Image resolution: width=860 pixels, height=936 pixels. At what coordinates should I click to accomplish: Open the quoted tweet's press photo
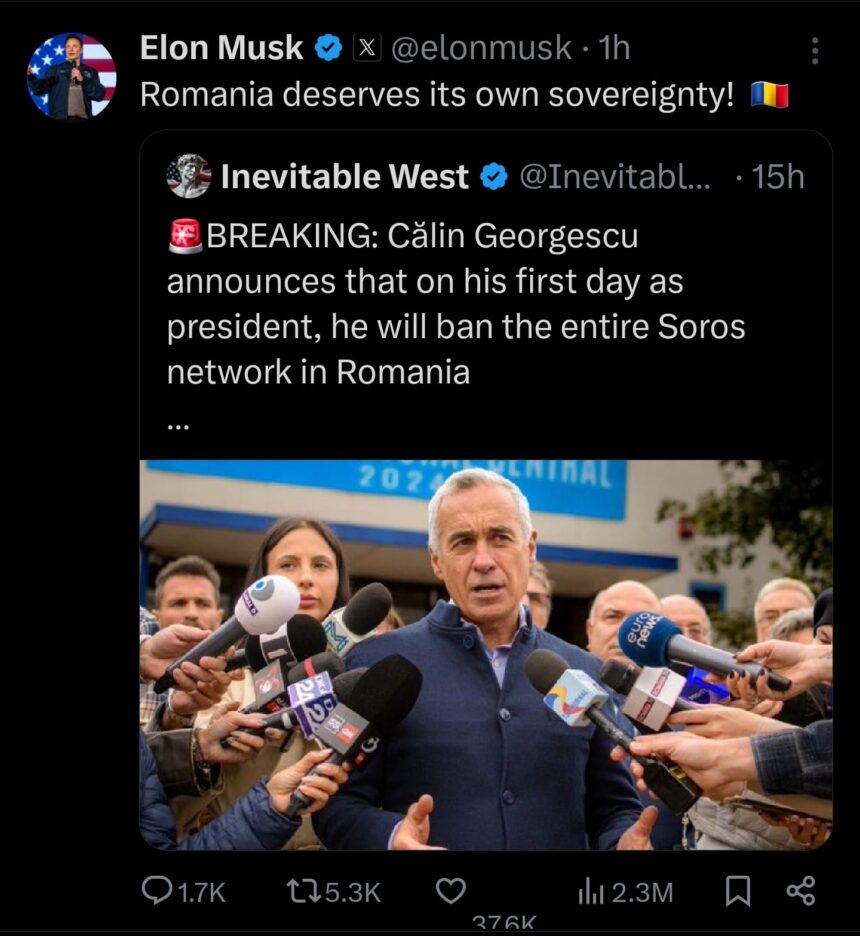point(486,654)
